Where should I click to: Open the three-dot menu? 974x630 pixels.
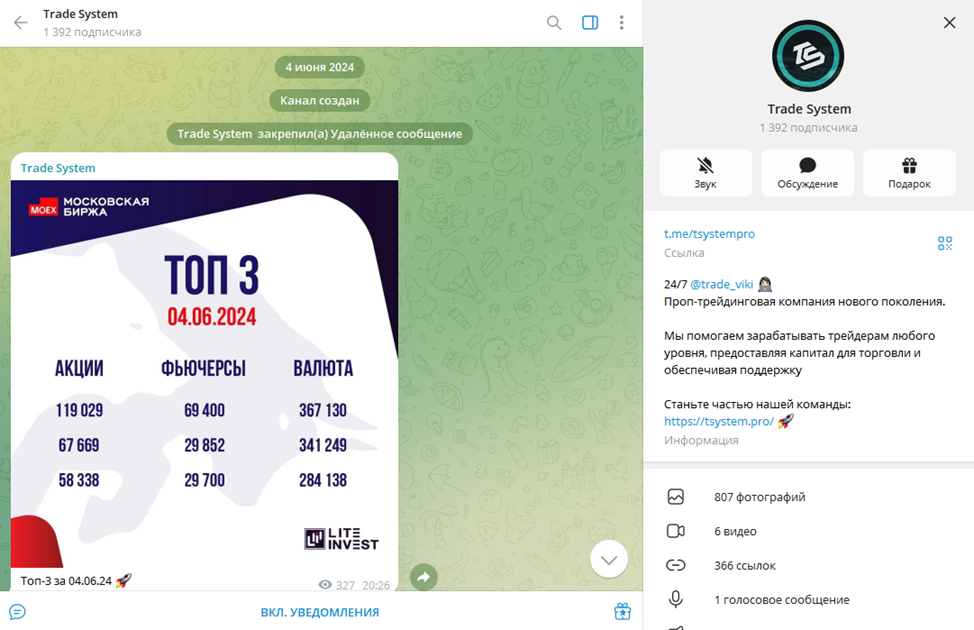coord(621,21)
